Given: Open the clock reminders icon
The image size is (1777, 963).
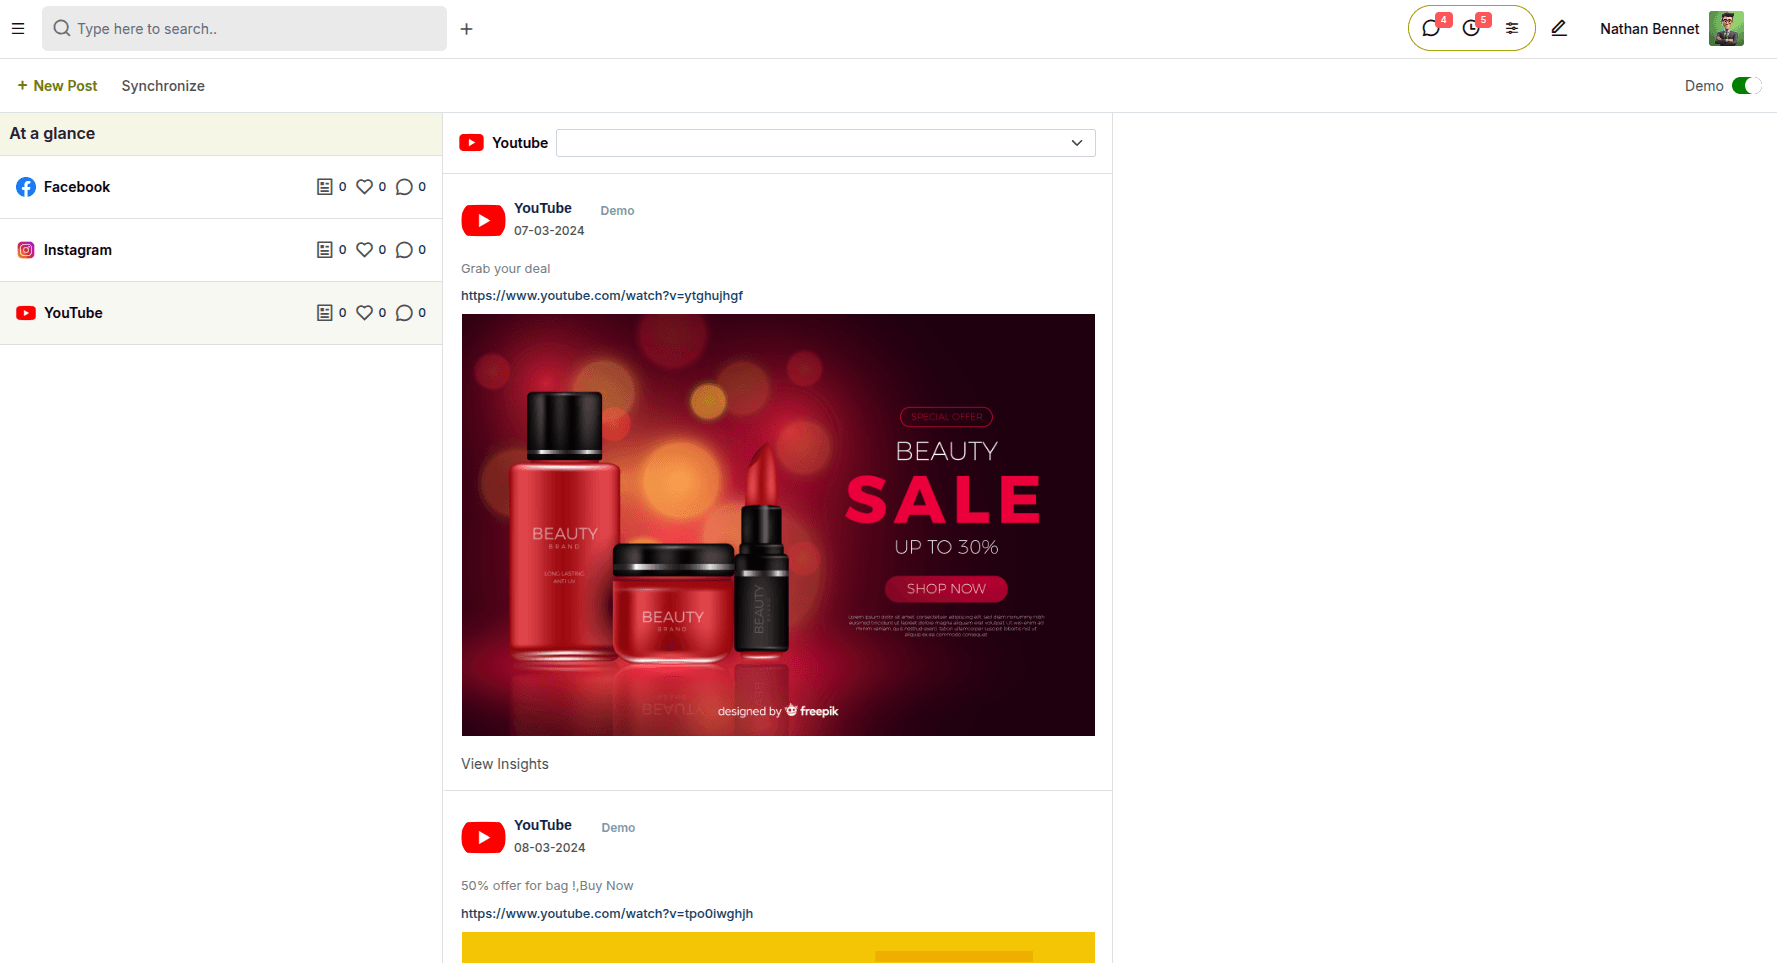Looking at the screenshot, I should click(1471, 28).
